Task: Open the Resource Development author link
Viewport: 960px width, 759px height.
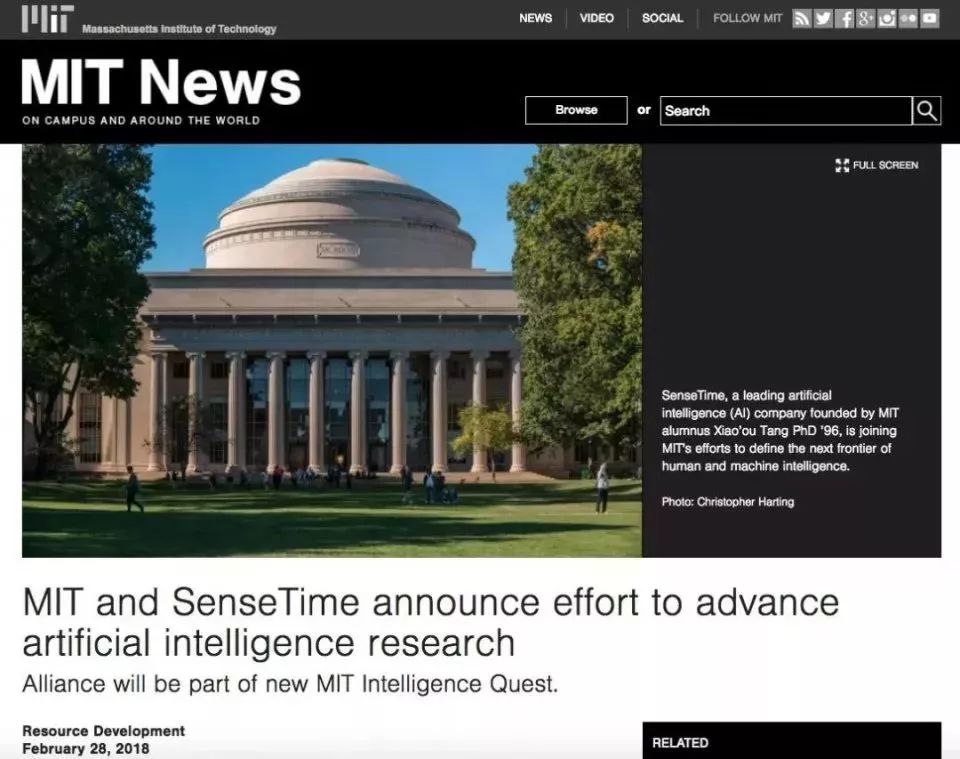Action: point(103,731)
